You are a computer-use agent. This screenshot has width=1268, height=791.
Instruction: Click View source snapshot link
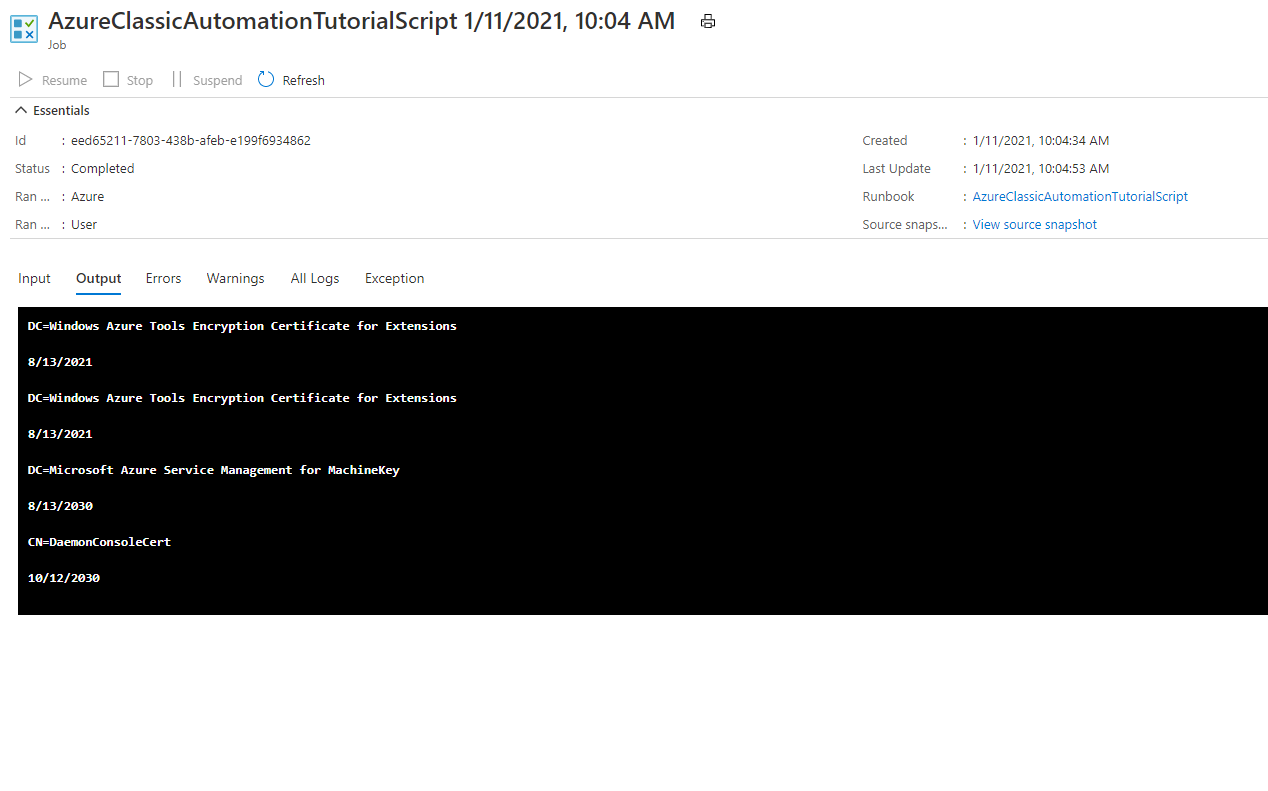pyautogui.click(x=1035, y=225)
